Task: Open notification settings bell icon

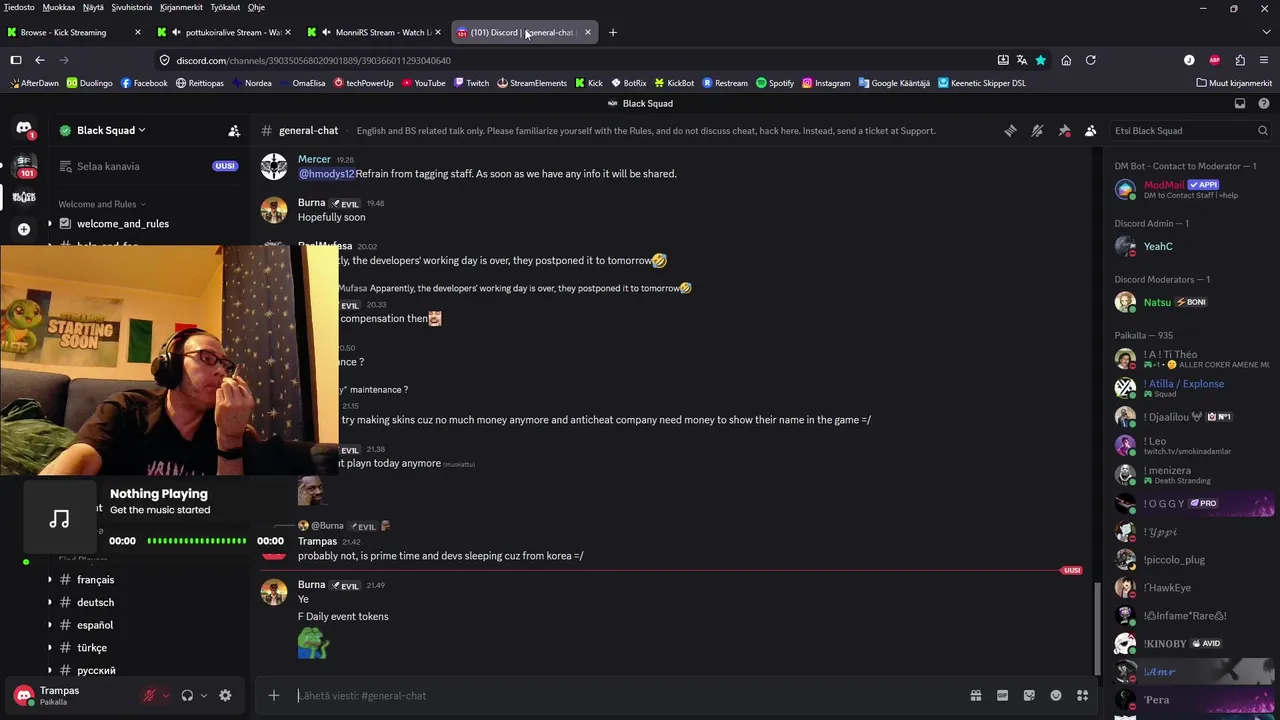Action: click(x=1037, y=131)
